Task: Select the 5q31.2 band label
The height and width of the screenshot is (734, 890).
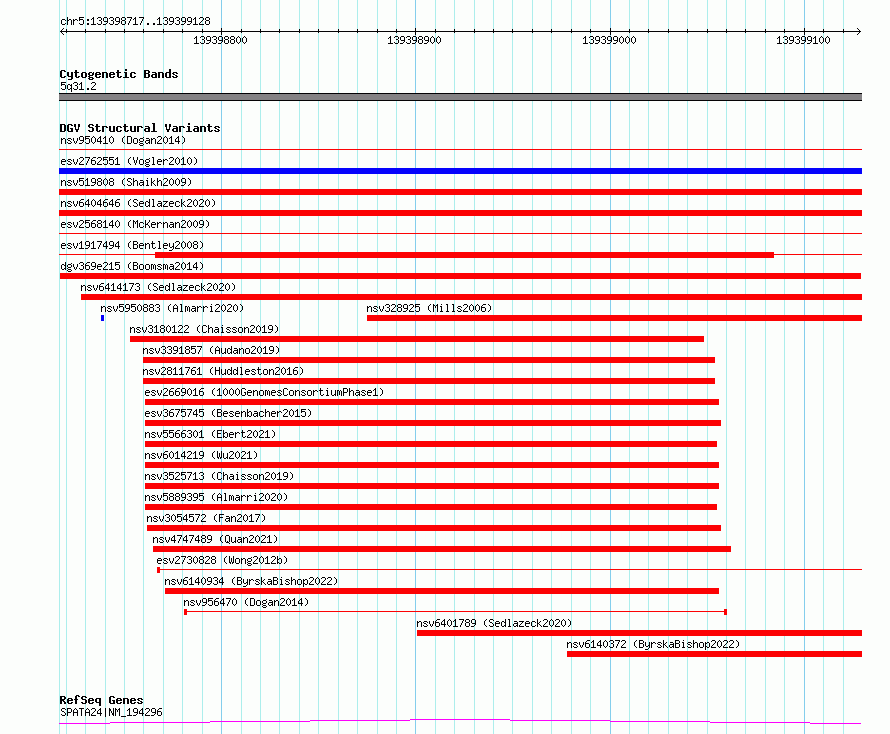Action: [78, 86]
